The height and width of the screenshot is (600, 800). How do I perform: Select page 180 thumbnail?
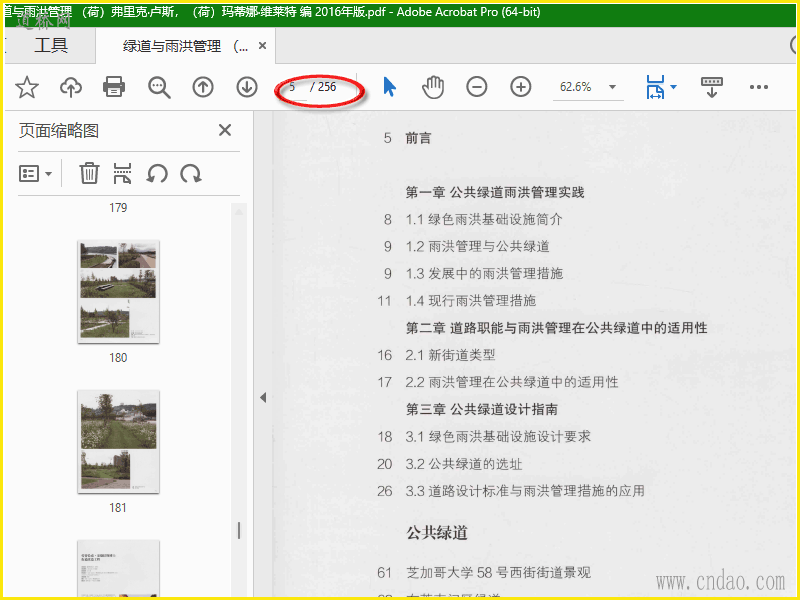tap(118, 292)
